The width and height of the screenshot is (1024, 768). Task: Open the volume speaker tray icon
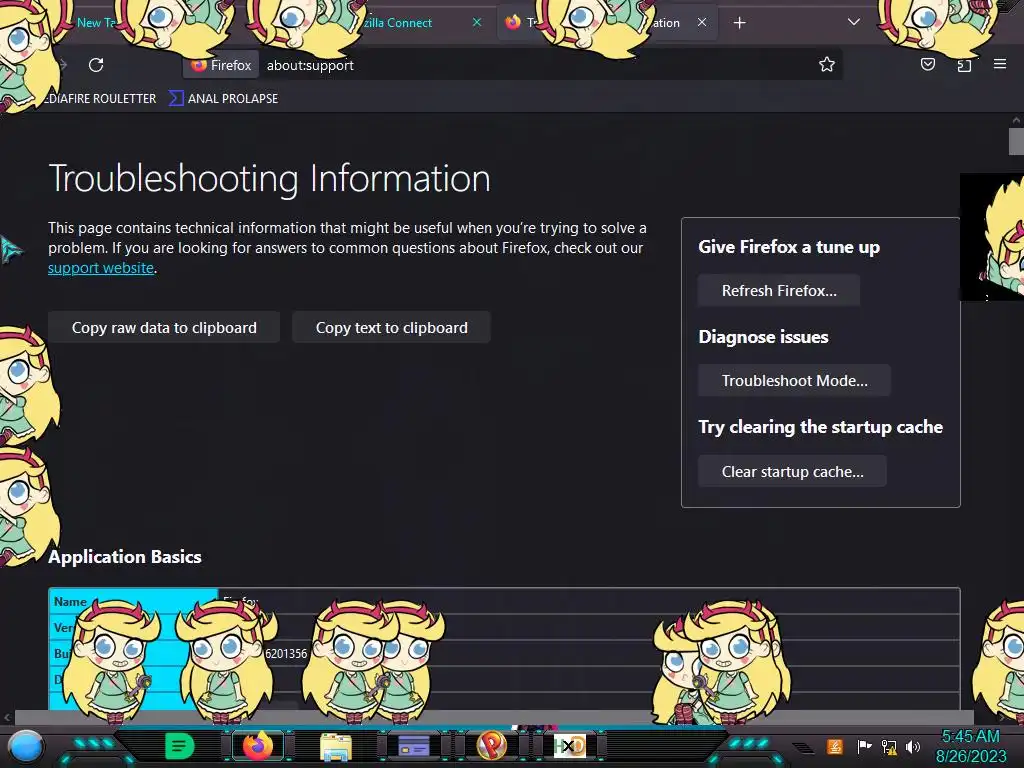pyautogui.click(x=913, y=746)
